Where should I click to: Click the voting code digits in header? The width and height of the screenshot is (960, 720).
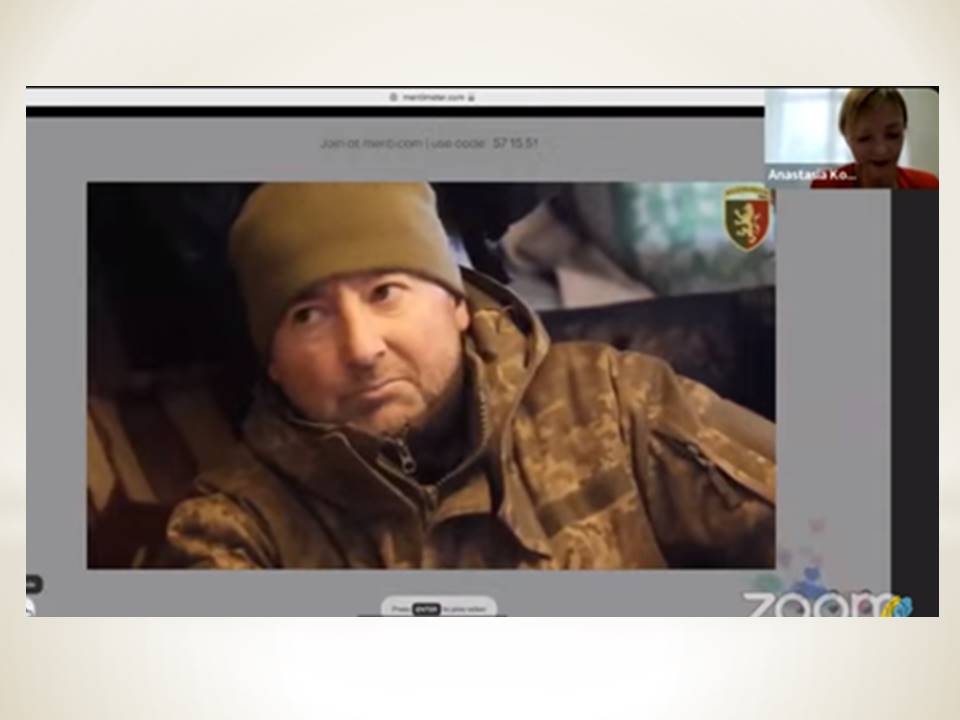pyautogui.click(x=515, y=143)
